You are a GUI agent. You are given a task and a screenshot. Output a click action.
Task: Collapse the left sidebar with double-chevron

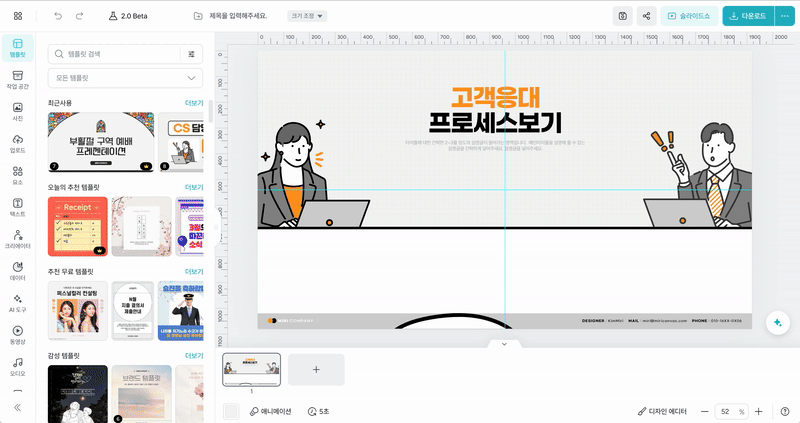pos(17,407)
